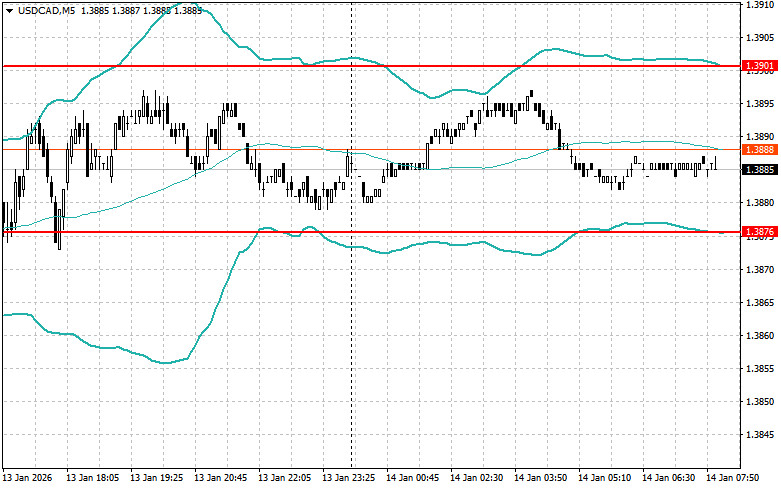
Task: Click the orange 1.3888 price label
Action: click(x=760, y=149)
